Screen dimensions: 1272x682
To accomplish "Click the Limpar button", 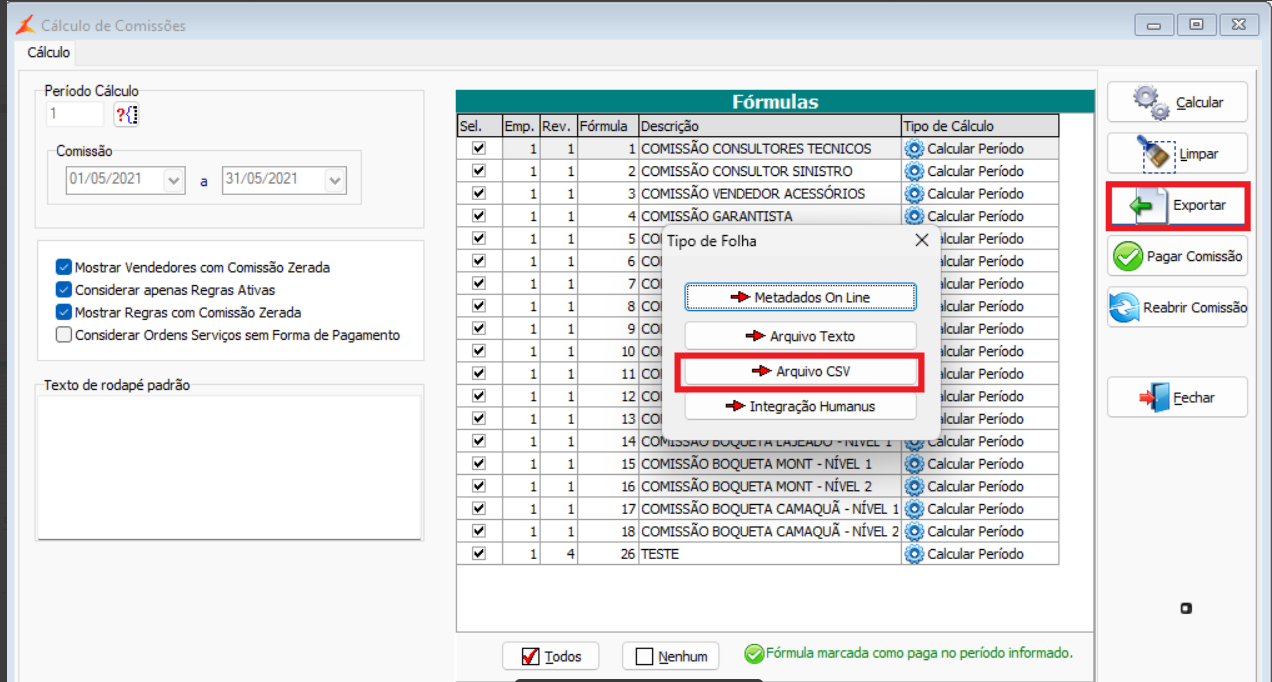I will 1177,154.
